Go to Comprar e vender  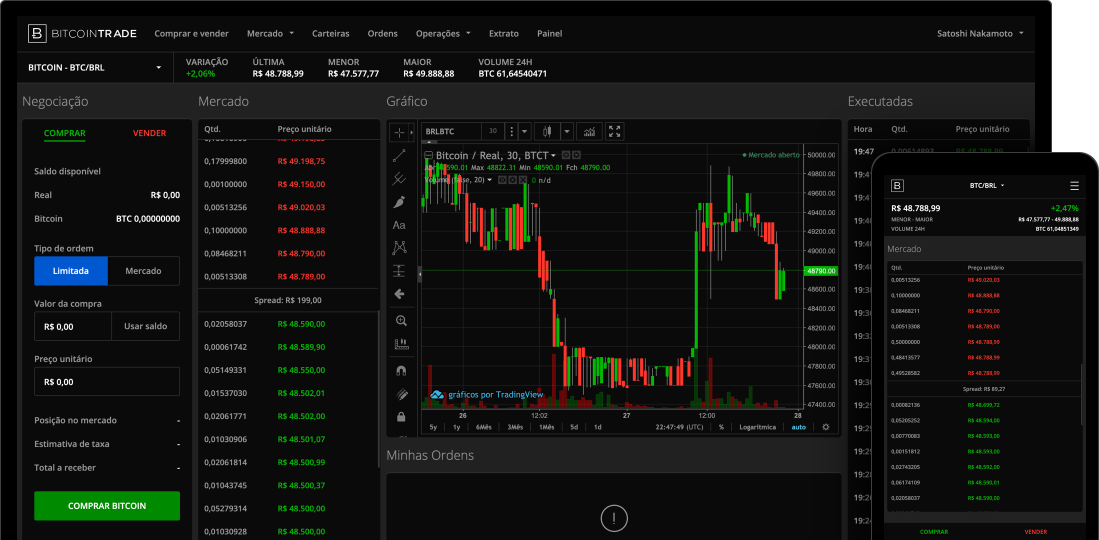coord(191,33)
